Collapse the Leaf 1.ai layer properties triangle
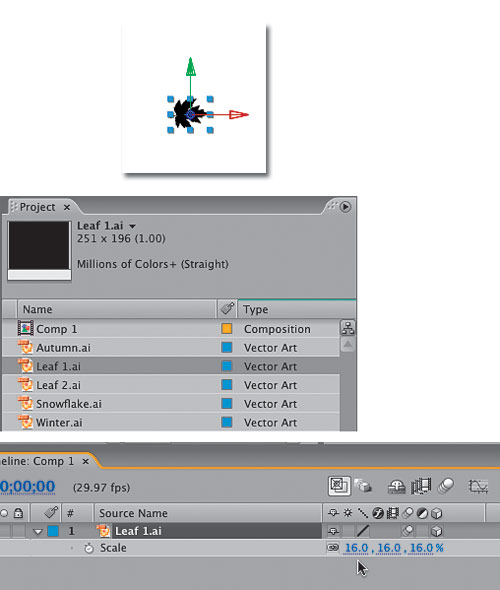The width and height of the screenshot is (500, 590). tap(37, 532)
